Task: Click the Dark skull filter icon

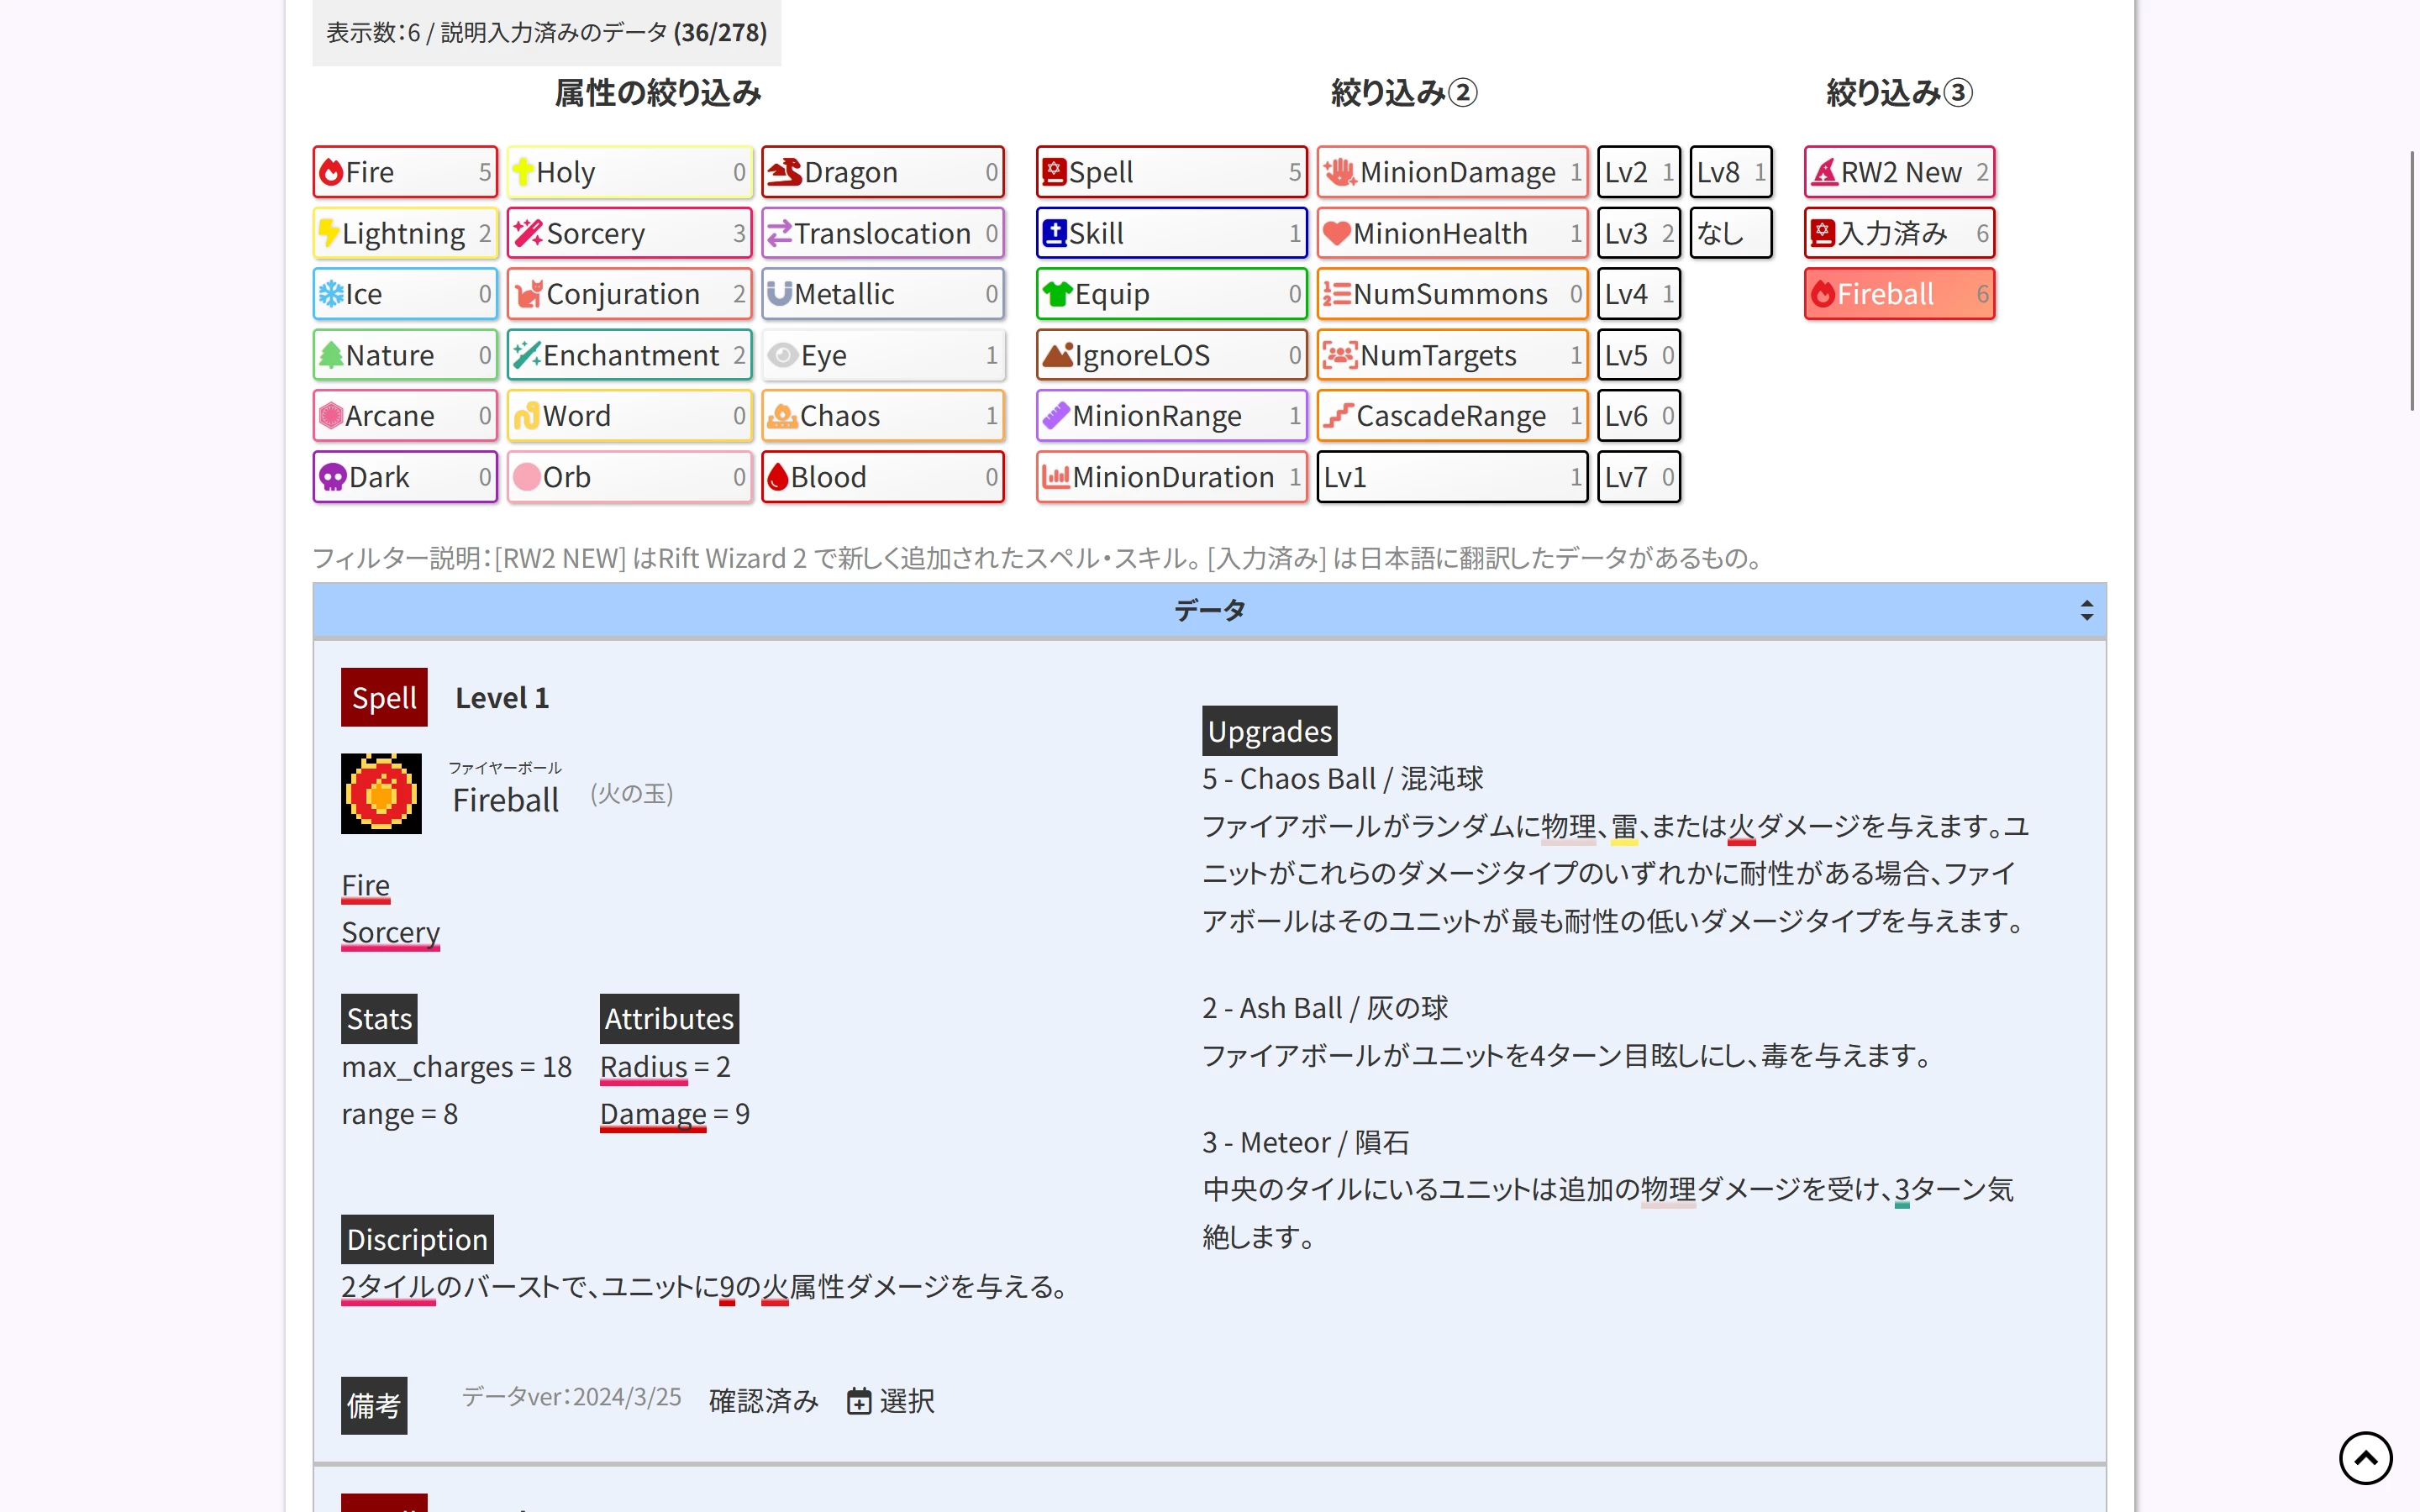Action: pyautogui.click(x=333, y=477)
